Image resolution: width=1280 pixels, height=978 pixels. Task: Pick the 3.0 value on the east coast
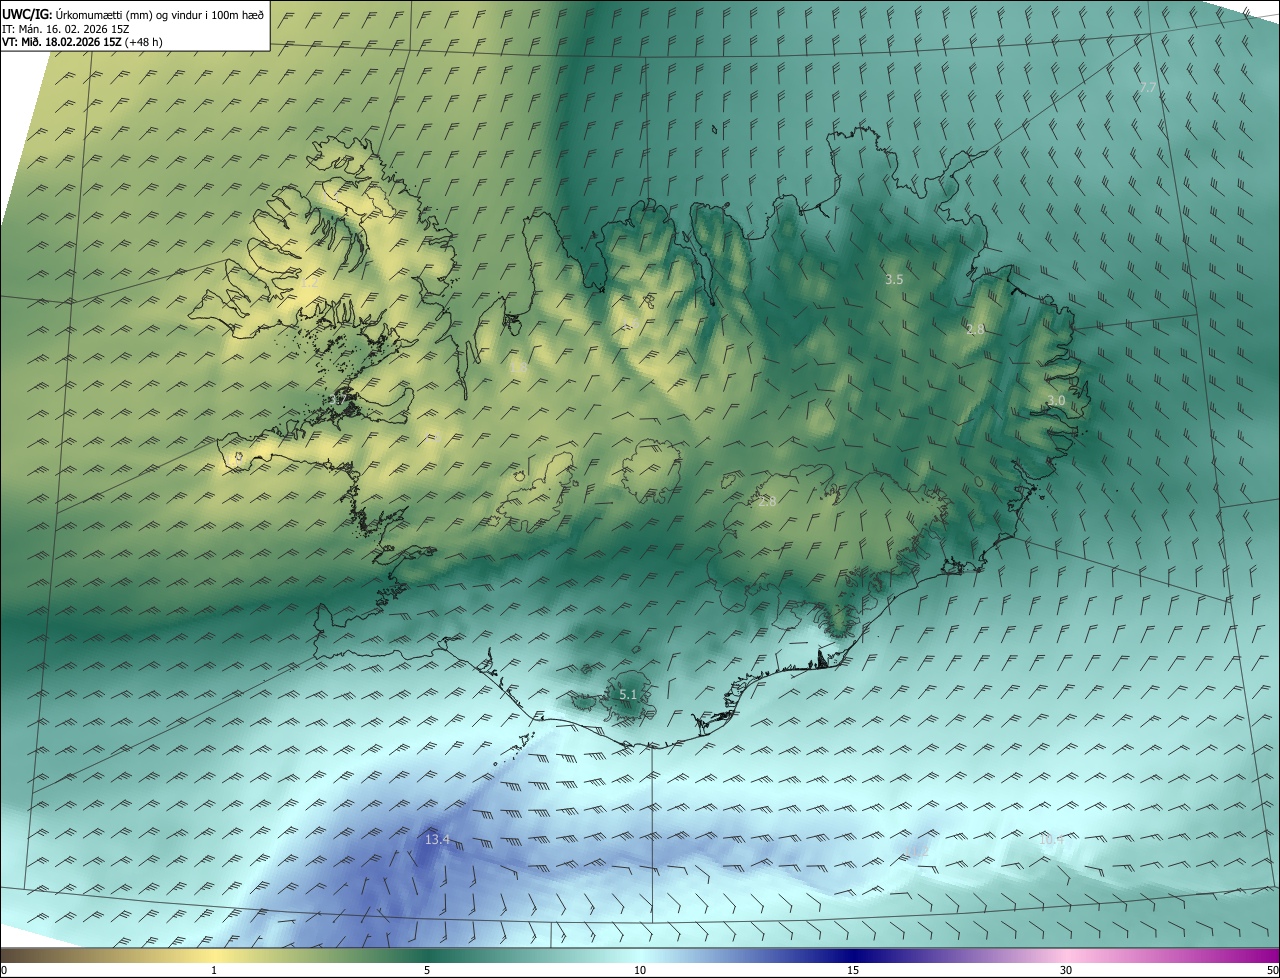point(1056,400)
